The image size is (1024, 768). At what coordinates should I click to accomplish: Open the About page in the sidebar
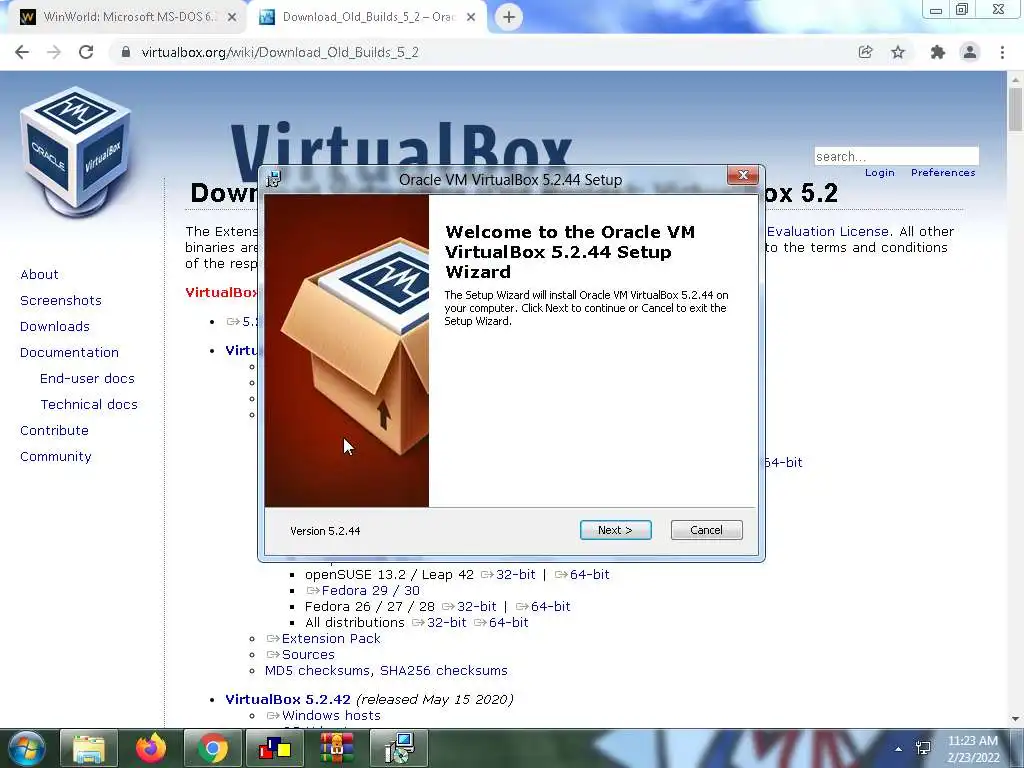[39, 274]
